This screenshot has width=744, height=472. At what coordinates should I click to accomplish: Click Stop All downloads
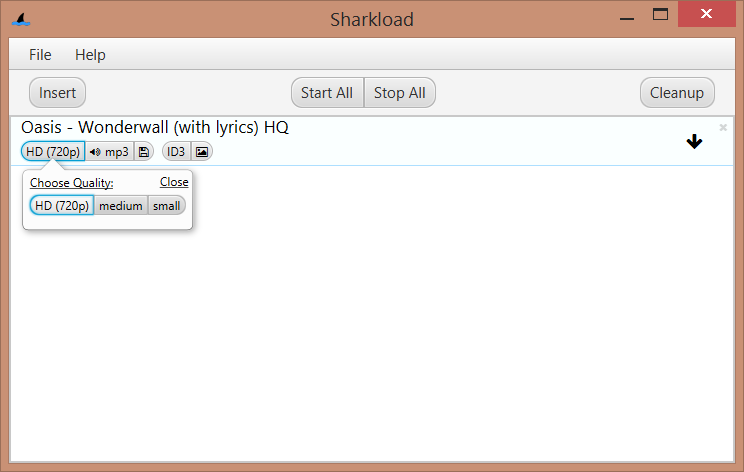tap(399, 93)
